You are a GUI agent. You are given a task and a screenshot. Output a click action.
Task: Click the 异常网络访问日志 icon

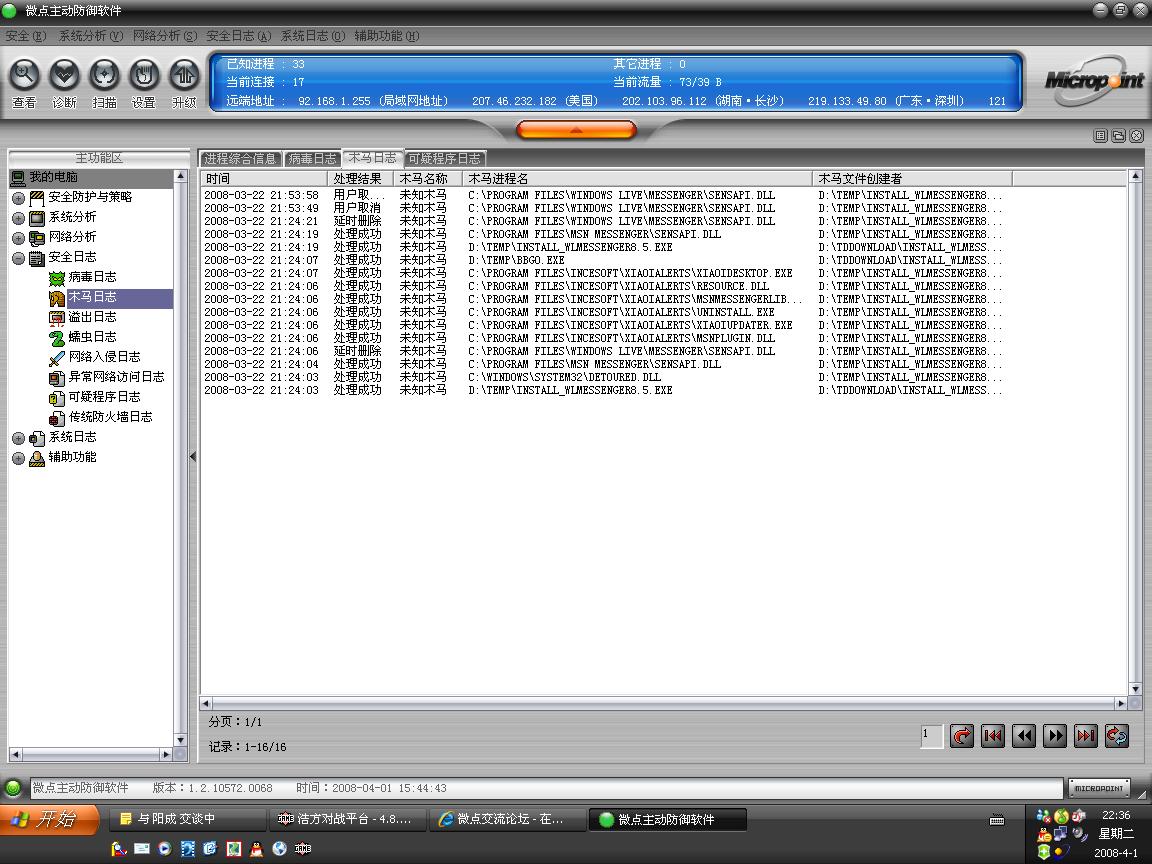(57, 378)
